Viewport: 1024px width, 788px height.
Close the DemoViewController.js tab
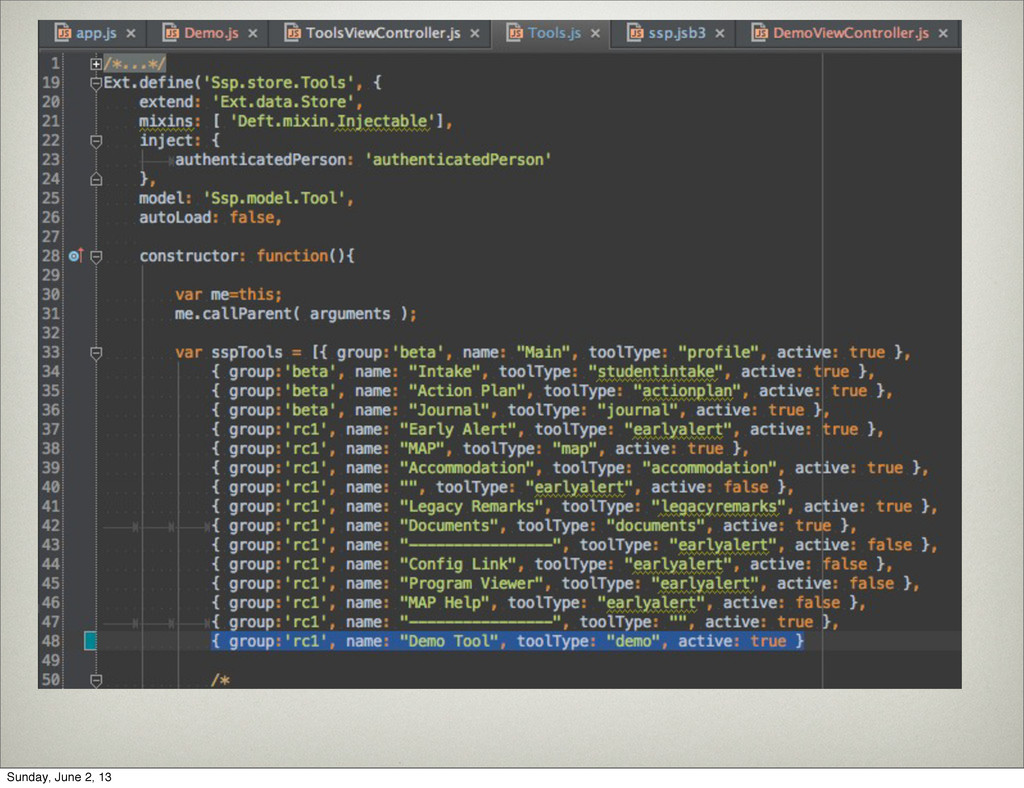coord(943,33)
